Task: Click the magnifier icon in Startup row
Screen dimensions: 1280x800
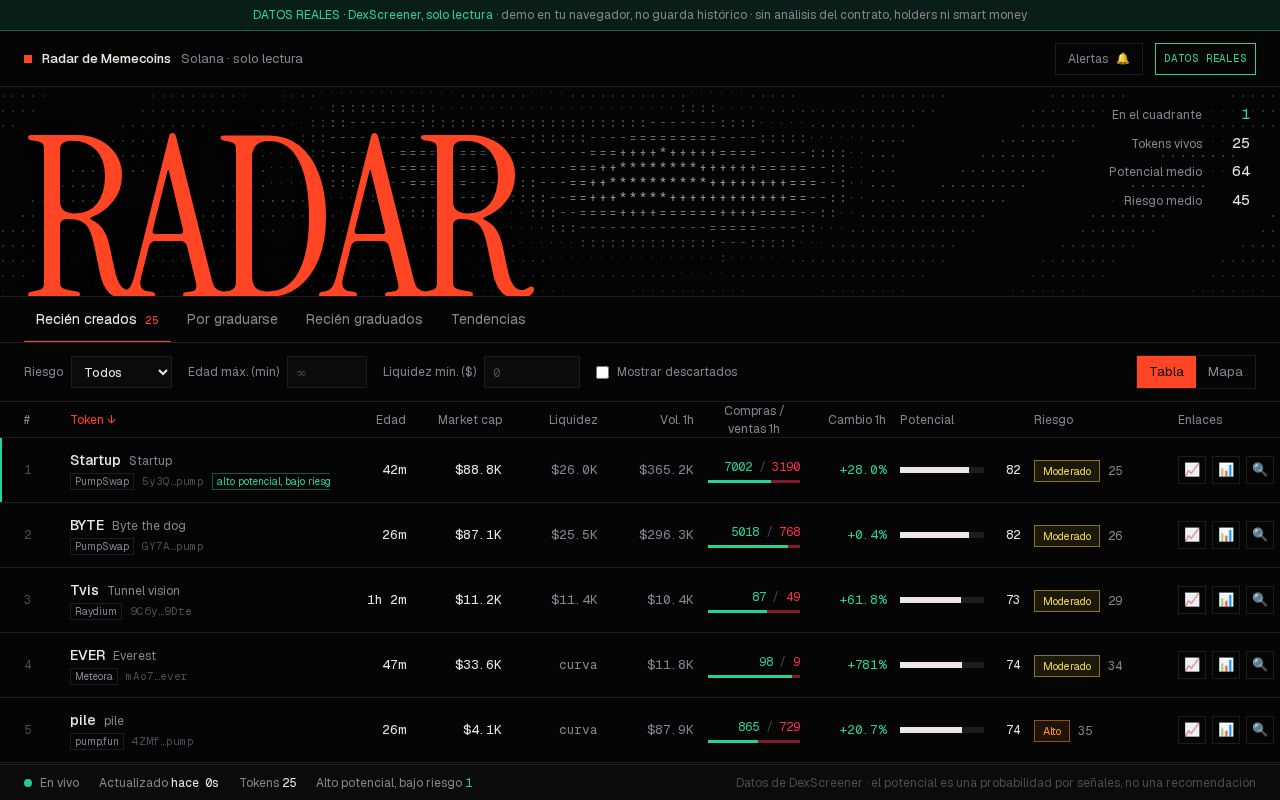Action: click(x=1260, y=470)
